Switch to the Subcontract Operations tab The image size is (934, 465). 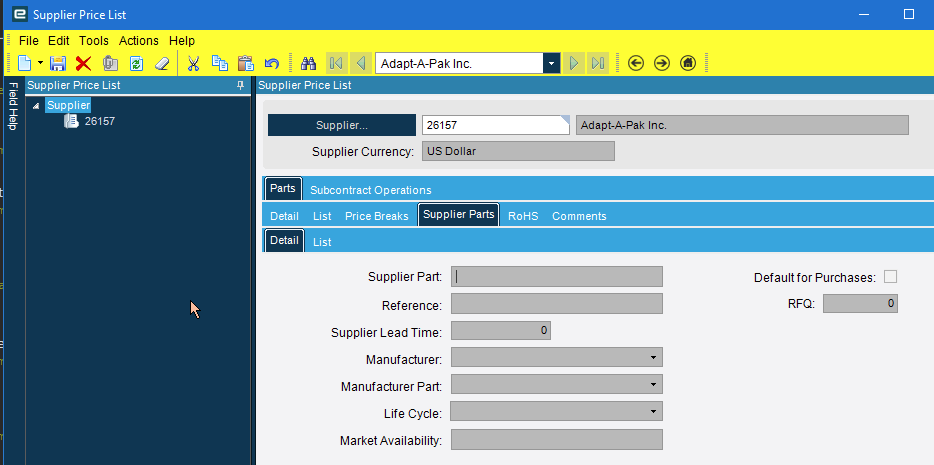[371, 191]
